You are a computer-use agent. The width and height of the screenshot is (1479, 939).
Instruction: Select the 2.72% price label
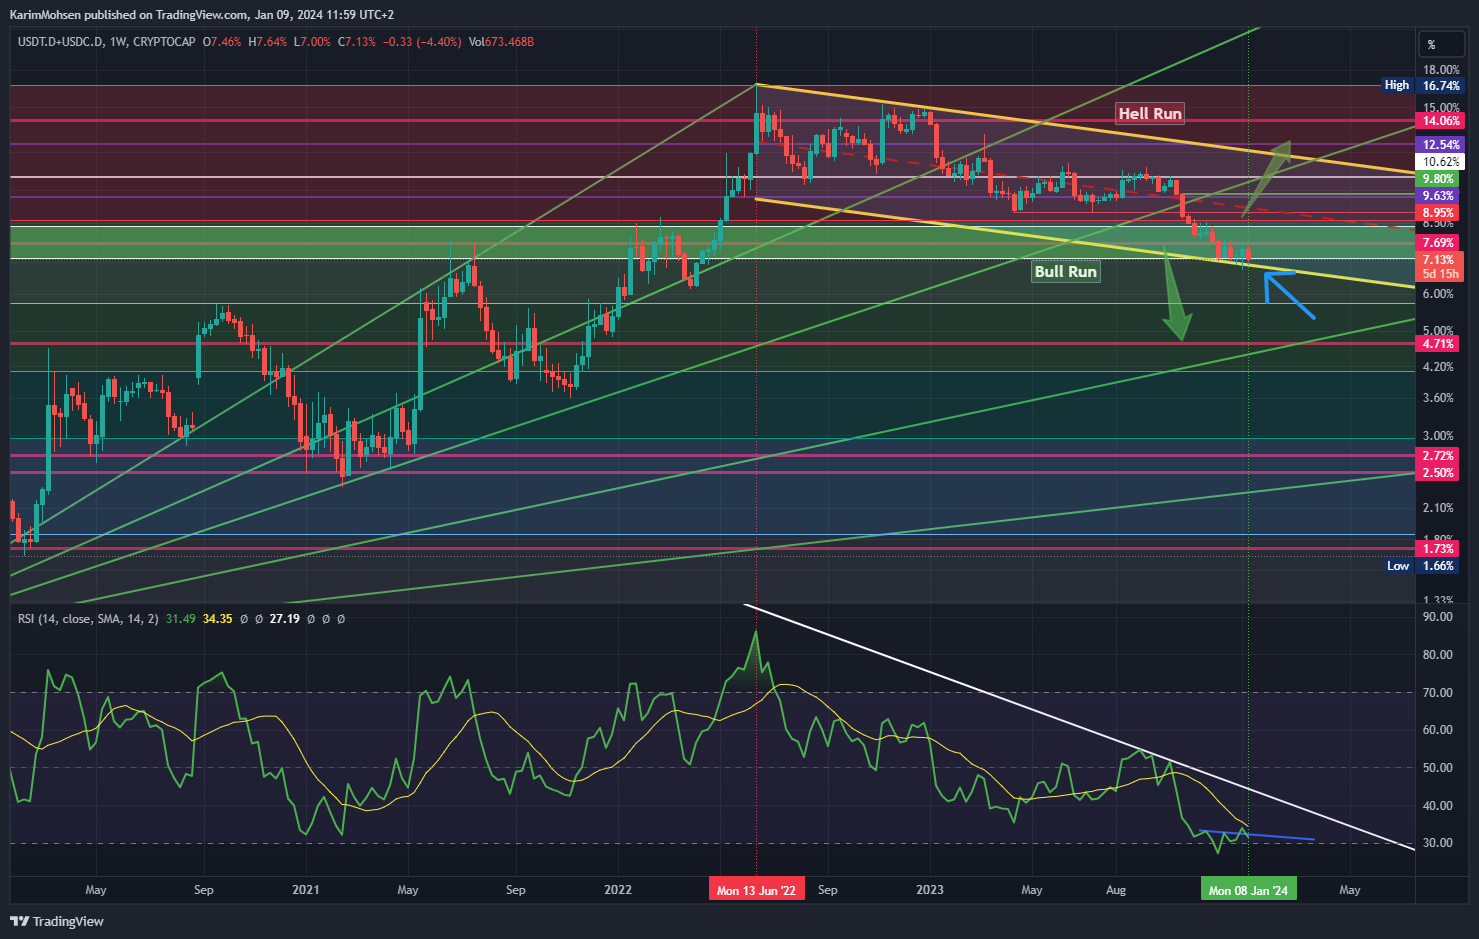click(1438, 456)
